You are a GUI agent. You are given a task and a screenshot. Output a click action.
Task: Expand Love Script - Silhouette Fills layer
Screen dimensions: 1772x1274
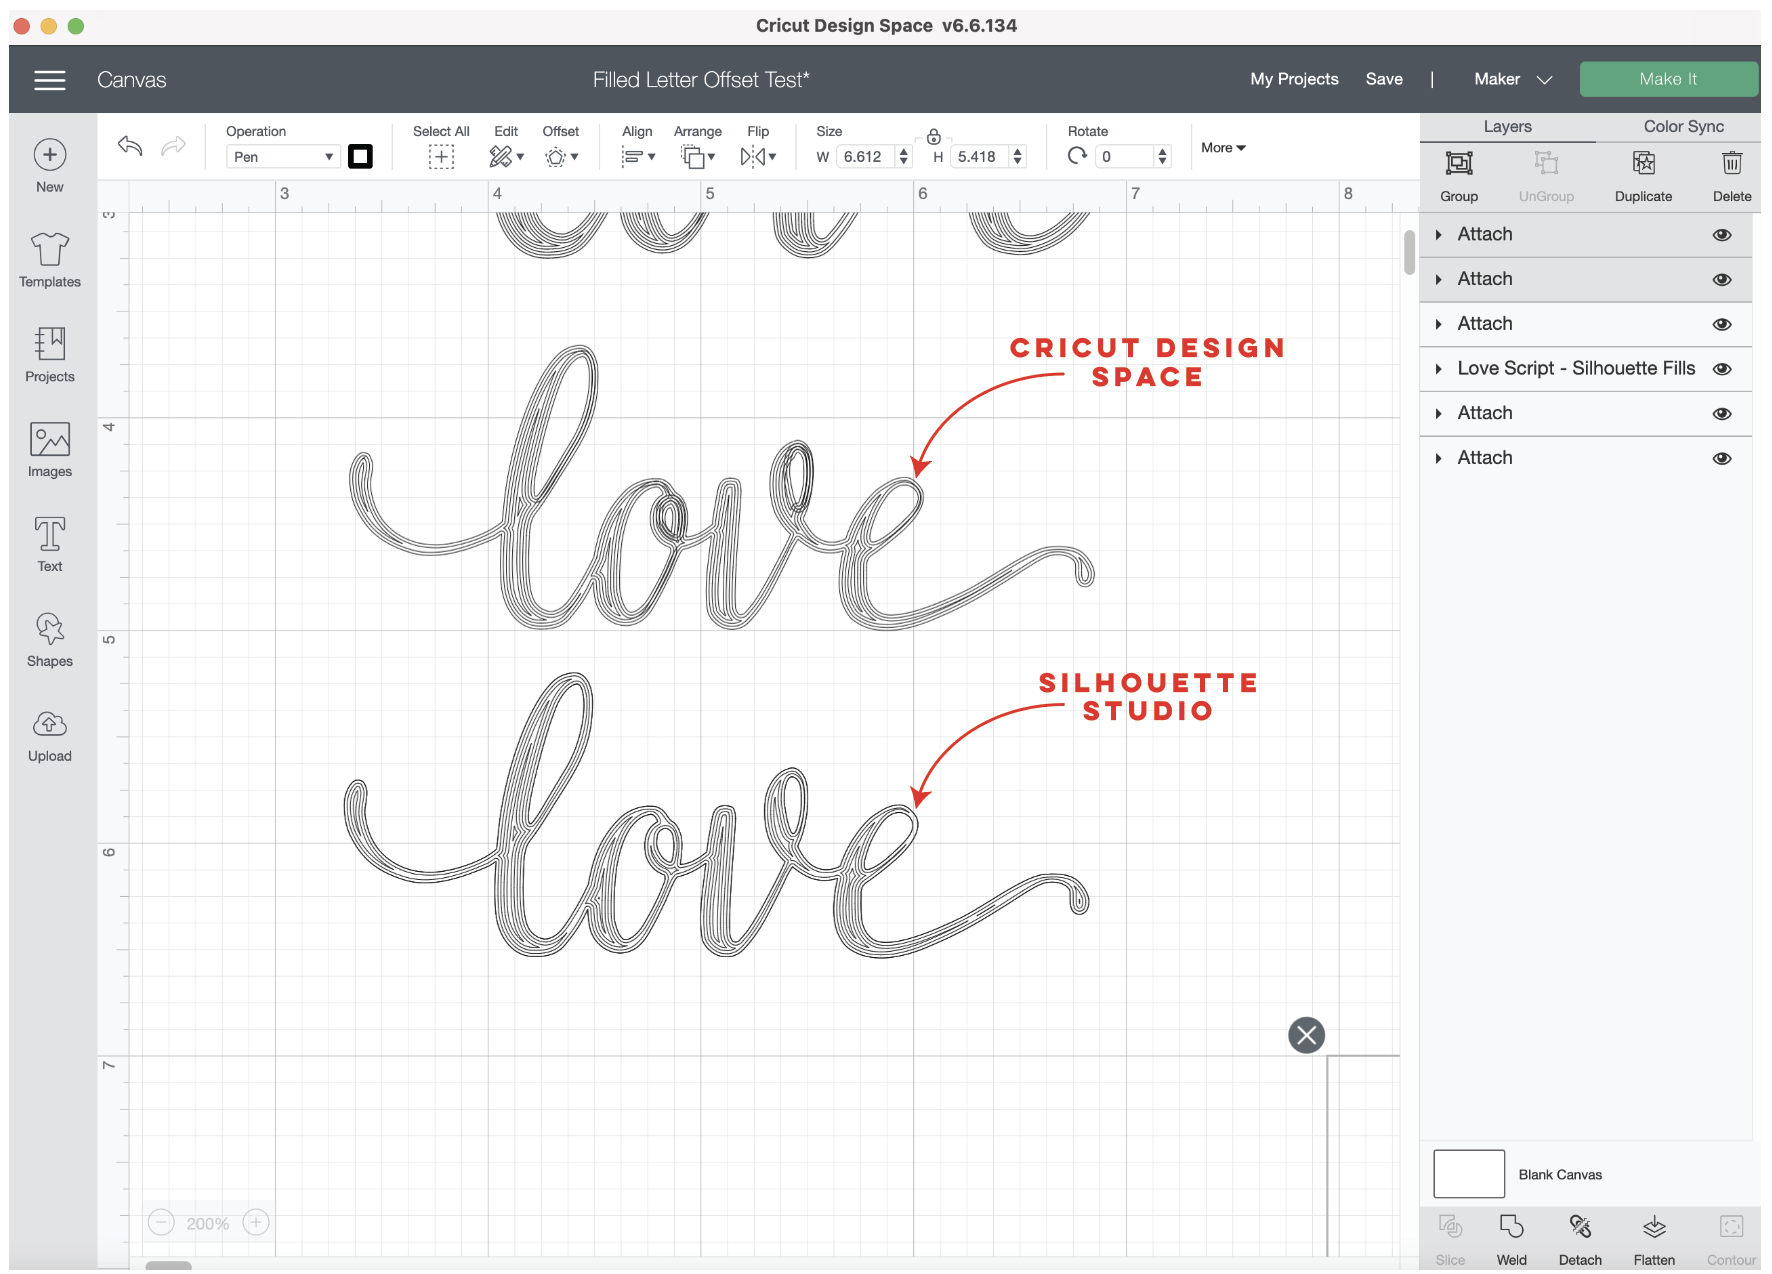point(1438,369)
